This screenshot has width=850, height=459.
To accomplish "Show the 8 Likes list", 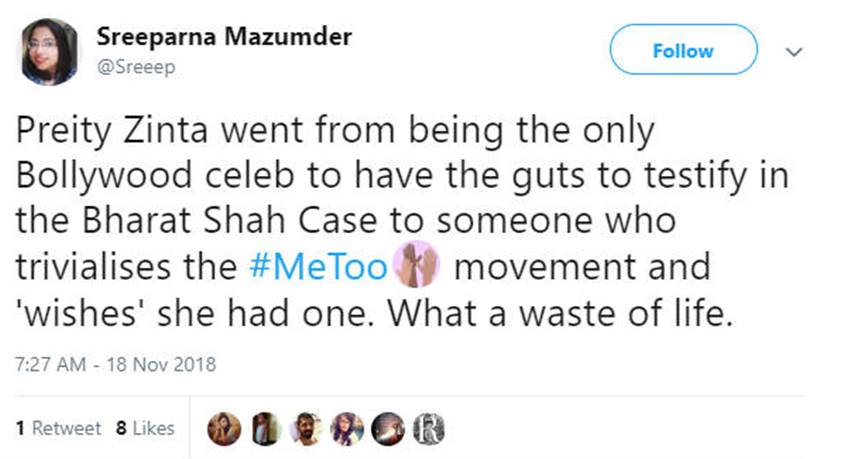I will click(146, 428).
